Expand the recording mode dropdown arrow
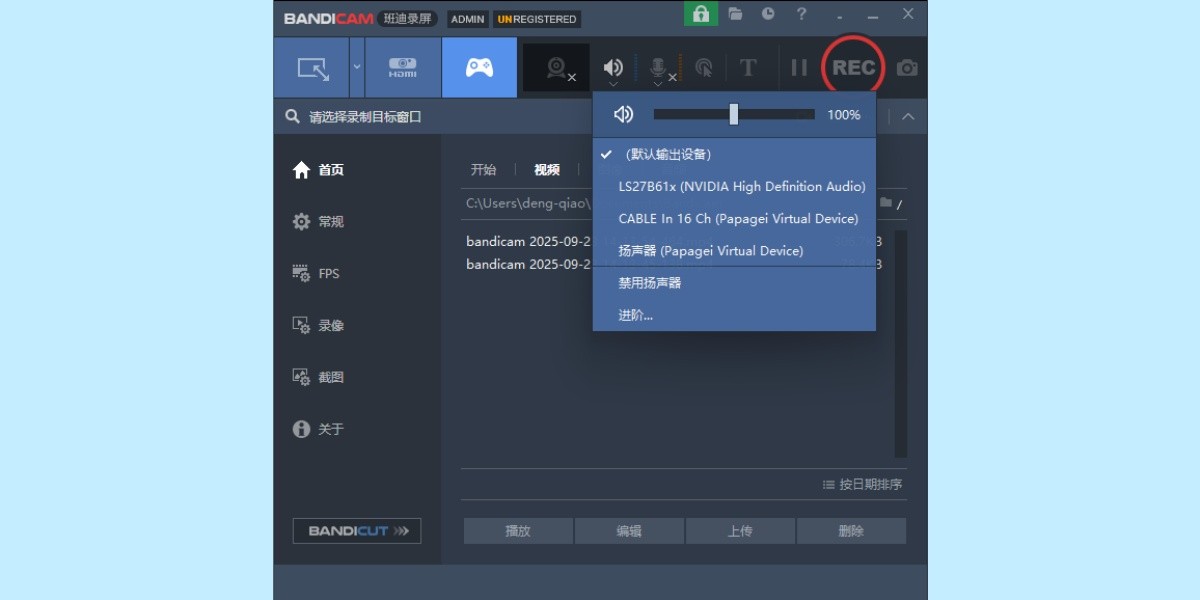 tap(355, 67)
